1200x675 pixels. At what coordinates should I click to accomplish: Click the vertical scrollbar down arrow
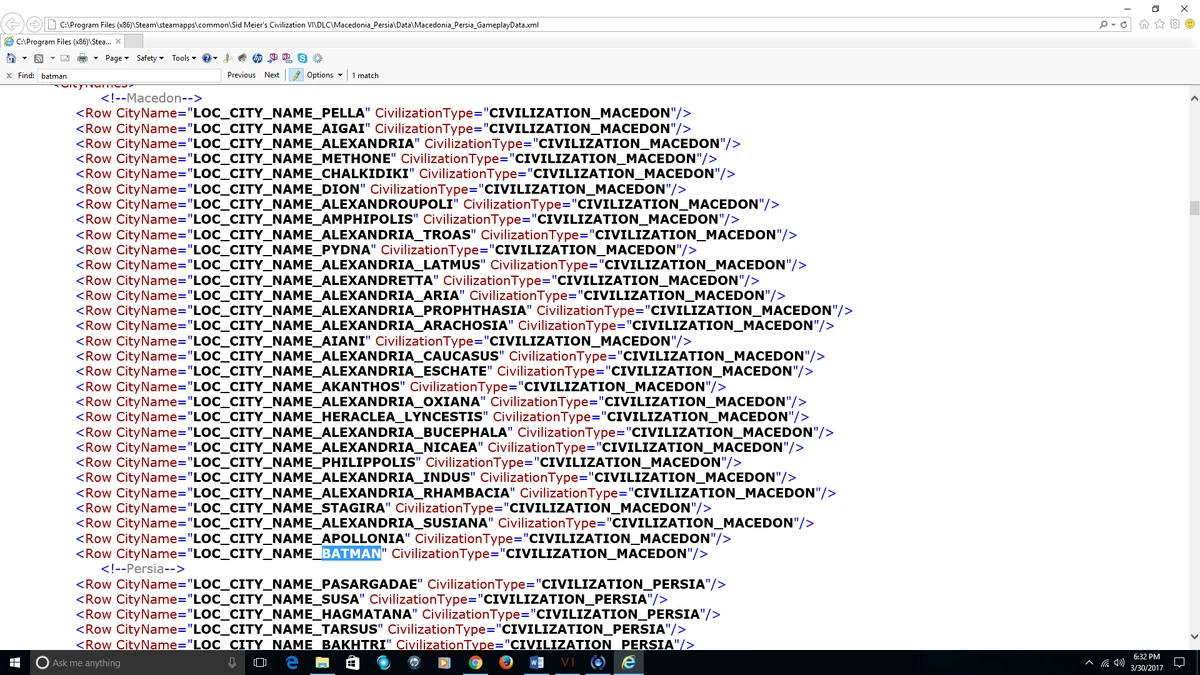click(x=1194, y=637)
